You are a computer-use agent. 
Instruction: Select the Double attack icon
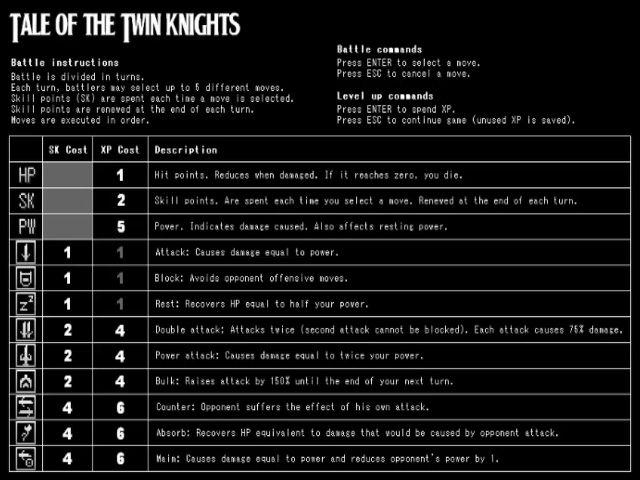[27, 329]
